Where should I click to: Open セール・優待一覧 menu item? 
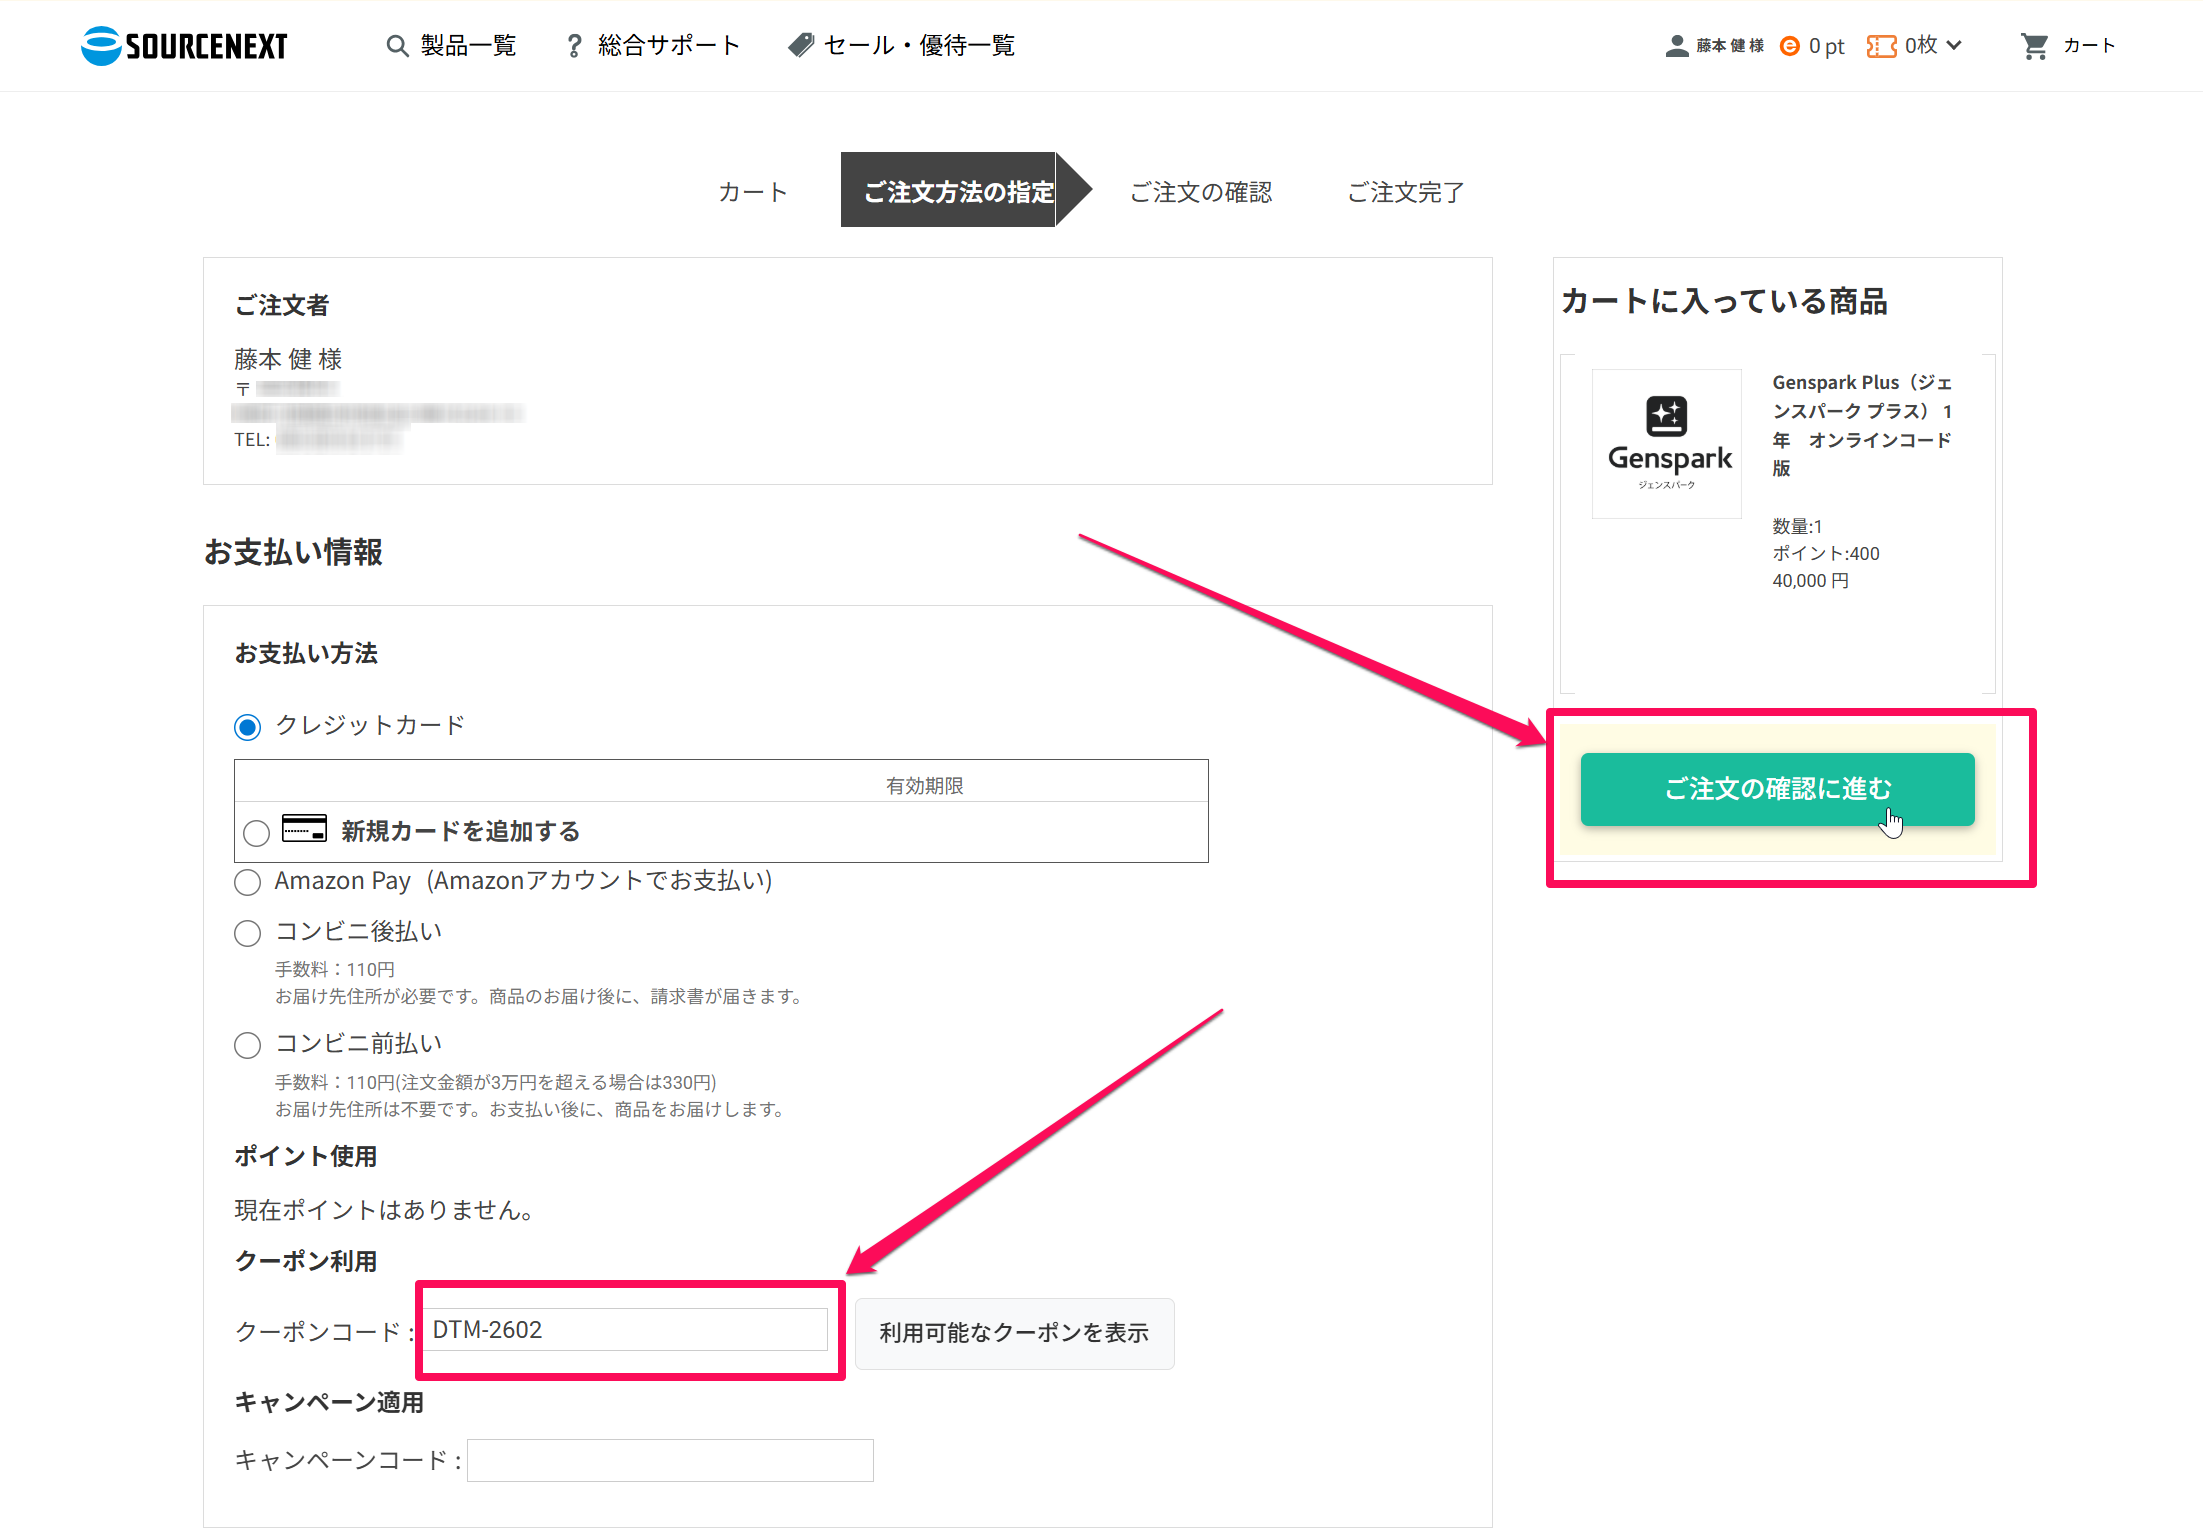[x=918, y=46]
